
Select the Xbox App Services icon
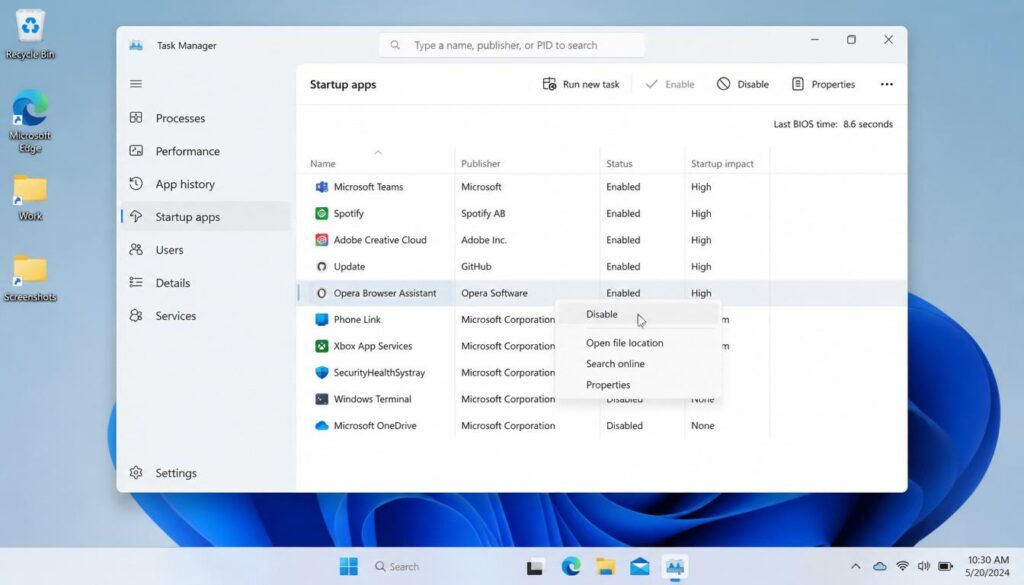pyautogui.click(x=321, y=346)
